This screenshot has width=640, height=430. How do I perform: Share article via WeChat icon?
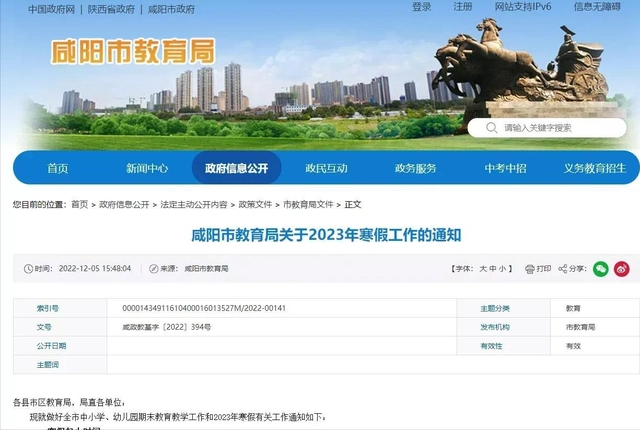coord(600,269)
